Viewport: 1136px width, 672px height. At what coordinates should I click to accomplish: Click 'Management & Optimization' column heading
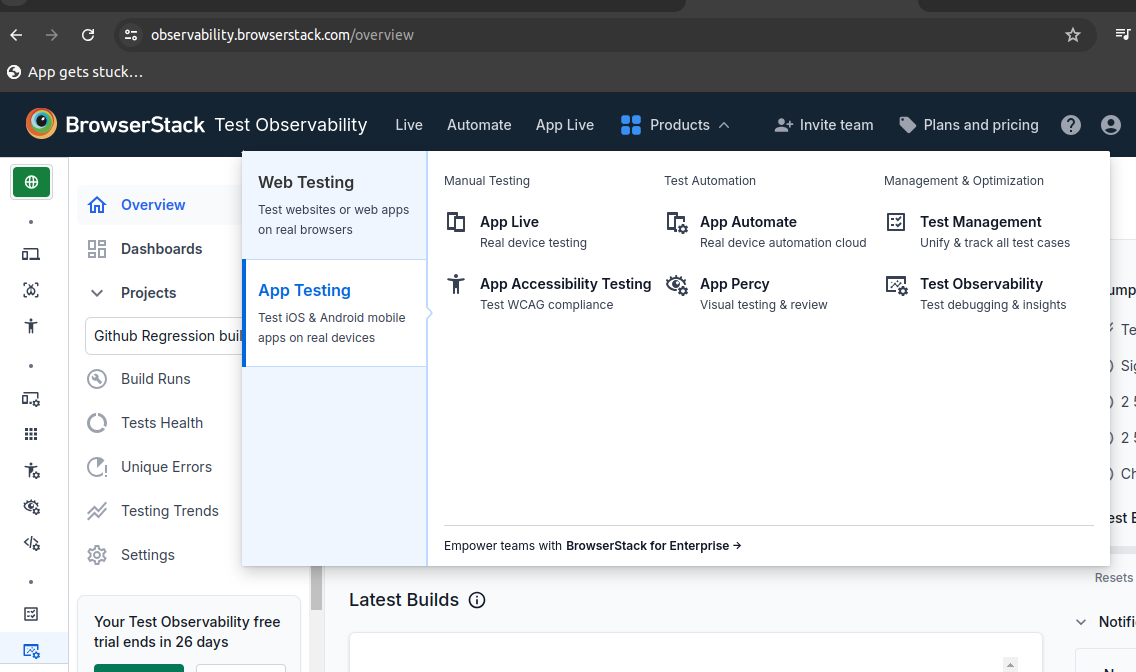click(964, 181)
